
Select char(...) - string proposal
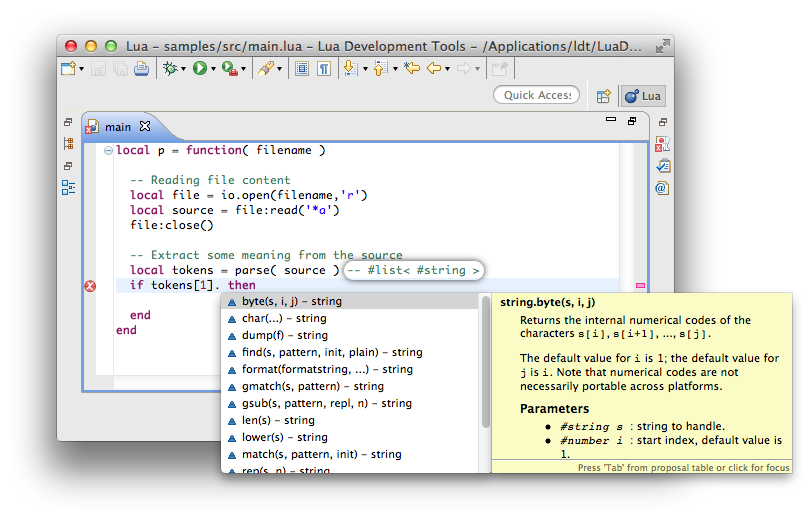[351, 319]
